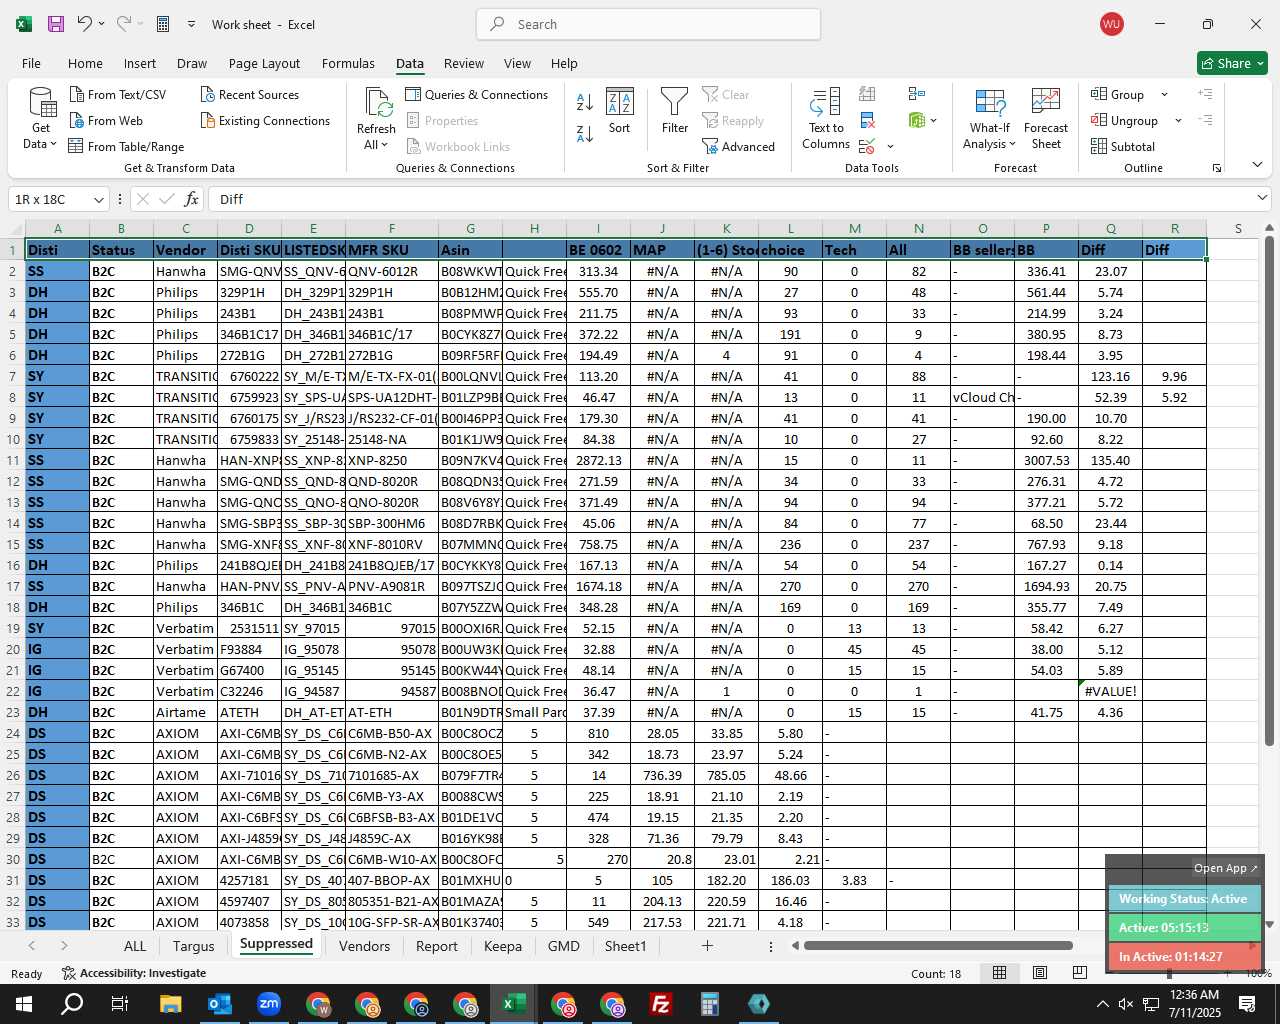1280x1024 pixels.
Task: Switch to Page Layout view in status bar
Action: [1040, 973]
